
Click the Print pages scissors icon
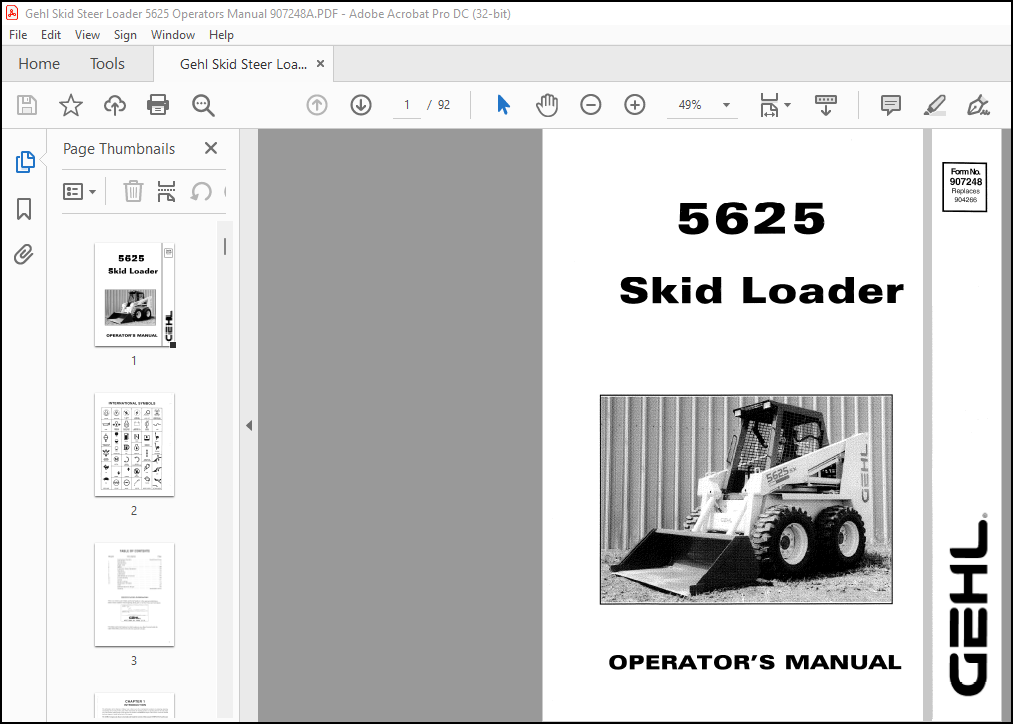[x=166, y=191]
